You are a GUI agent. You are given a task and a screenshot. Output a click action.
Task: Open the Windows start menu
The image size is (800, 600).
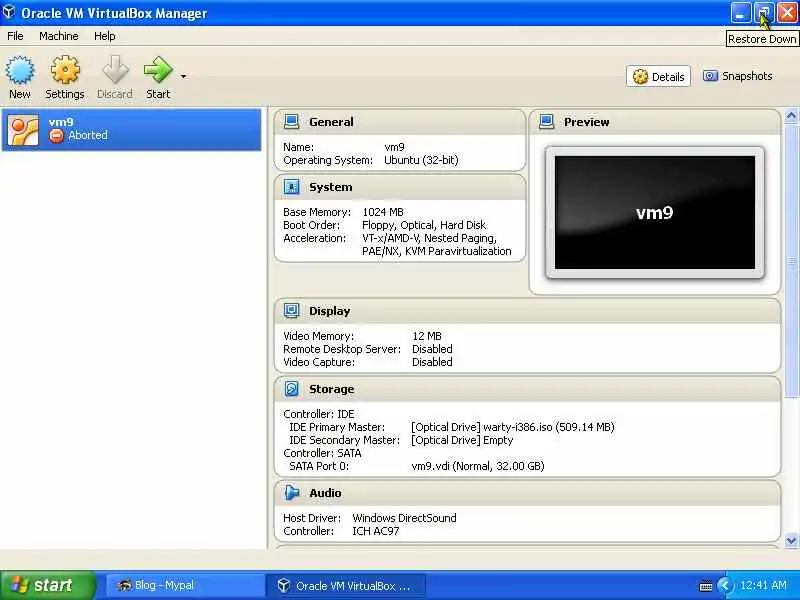pyautogui.click(x=48, y=585)
